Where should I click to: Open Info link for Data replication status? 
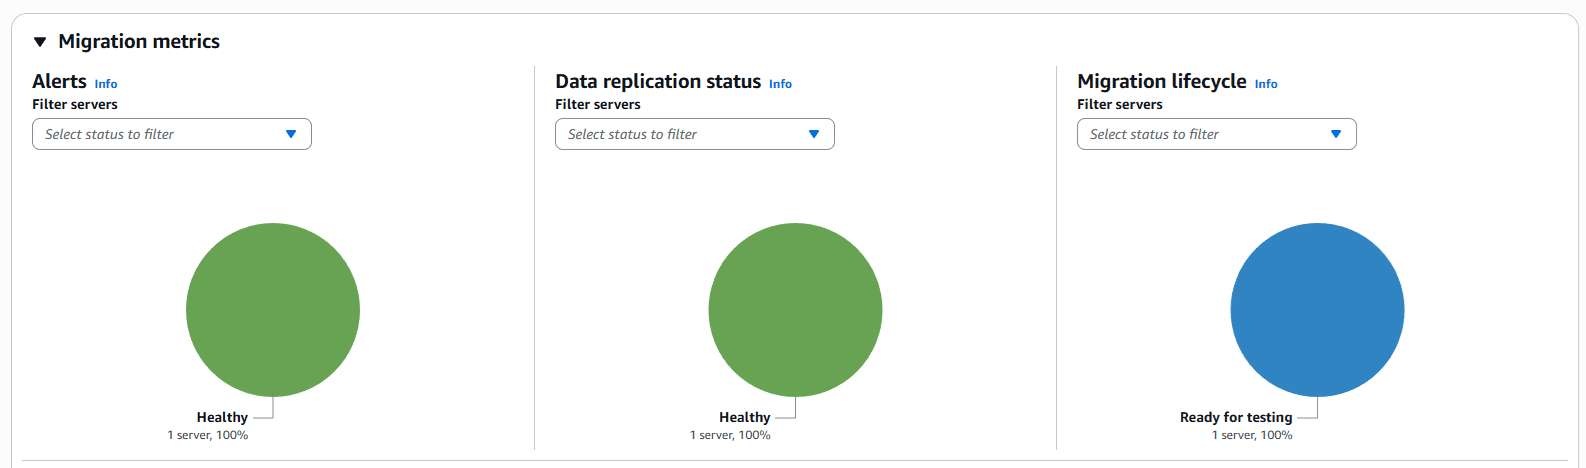coord(780,84)
